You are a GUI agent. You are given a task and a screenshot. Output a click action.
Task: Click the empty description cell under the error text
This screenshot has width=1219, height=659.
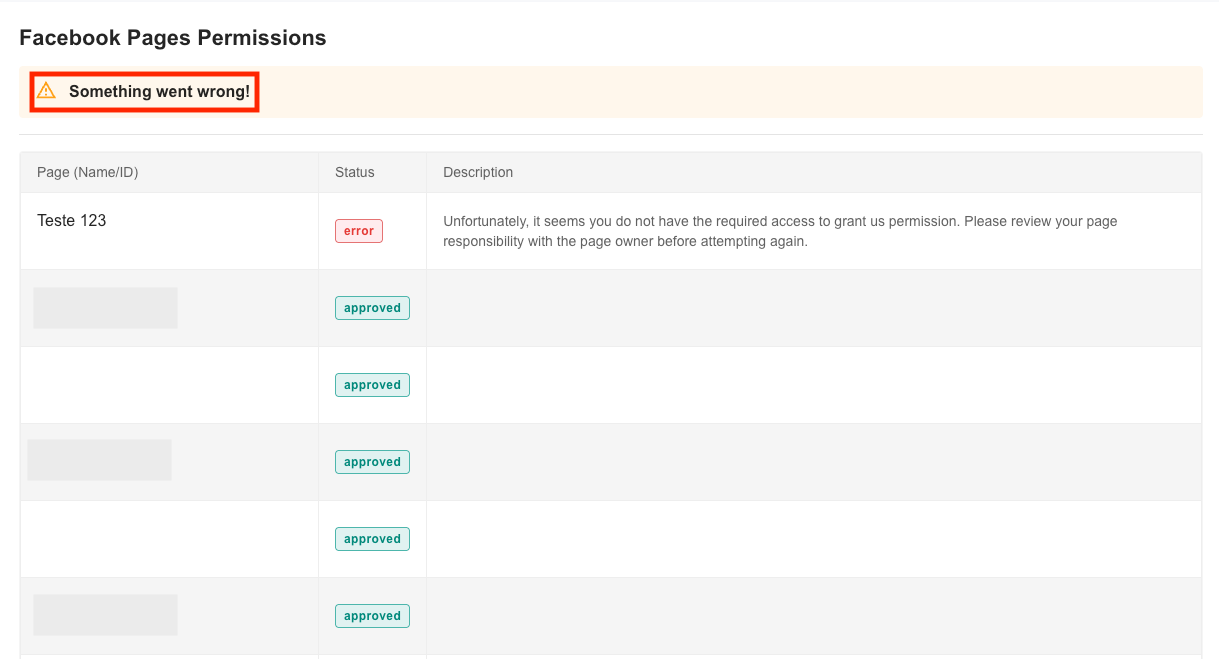pyautogui.click(x=813, y=308)
